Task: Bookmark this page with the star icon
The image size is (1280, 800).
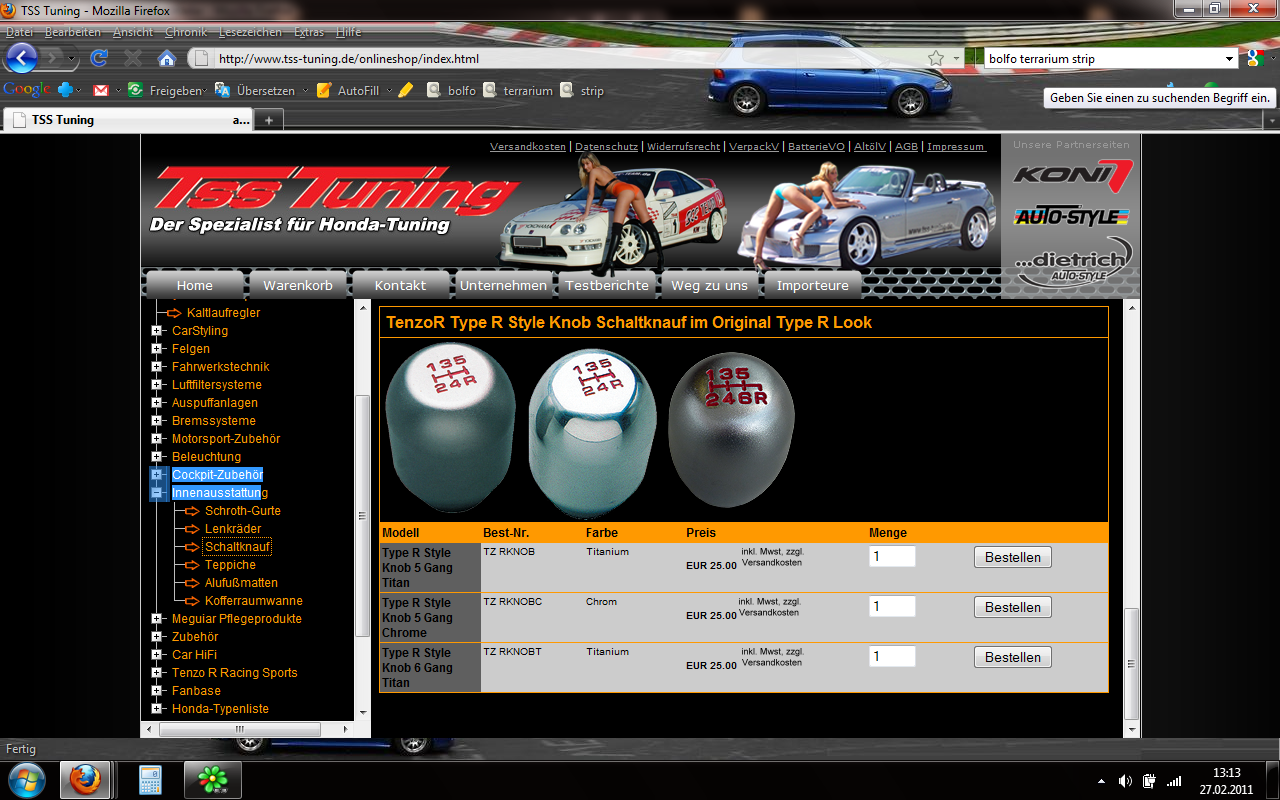Action: (x=936, y=58)
